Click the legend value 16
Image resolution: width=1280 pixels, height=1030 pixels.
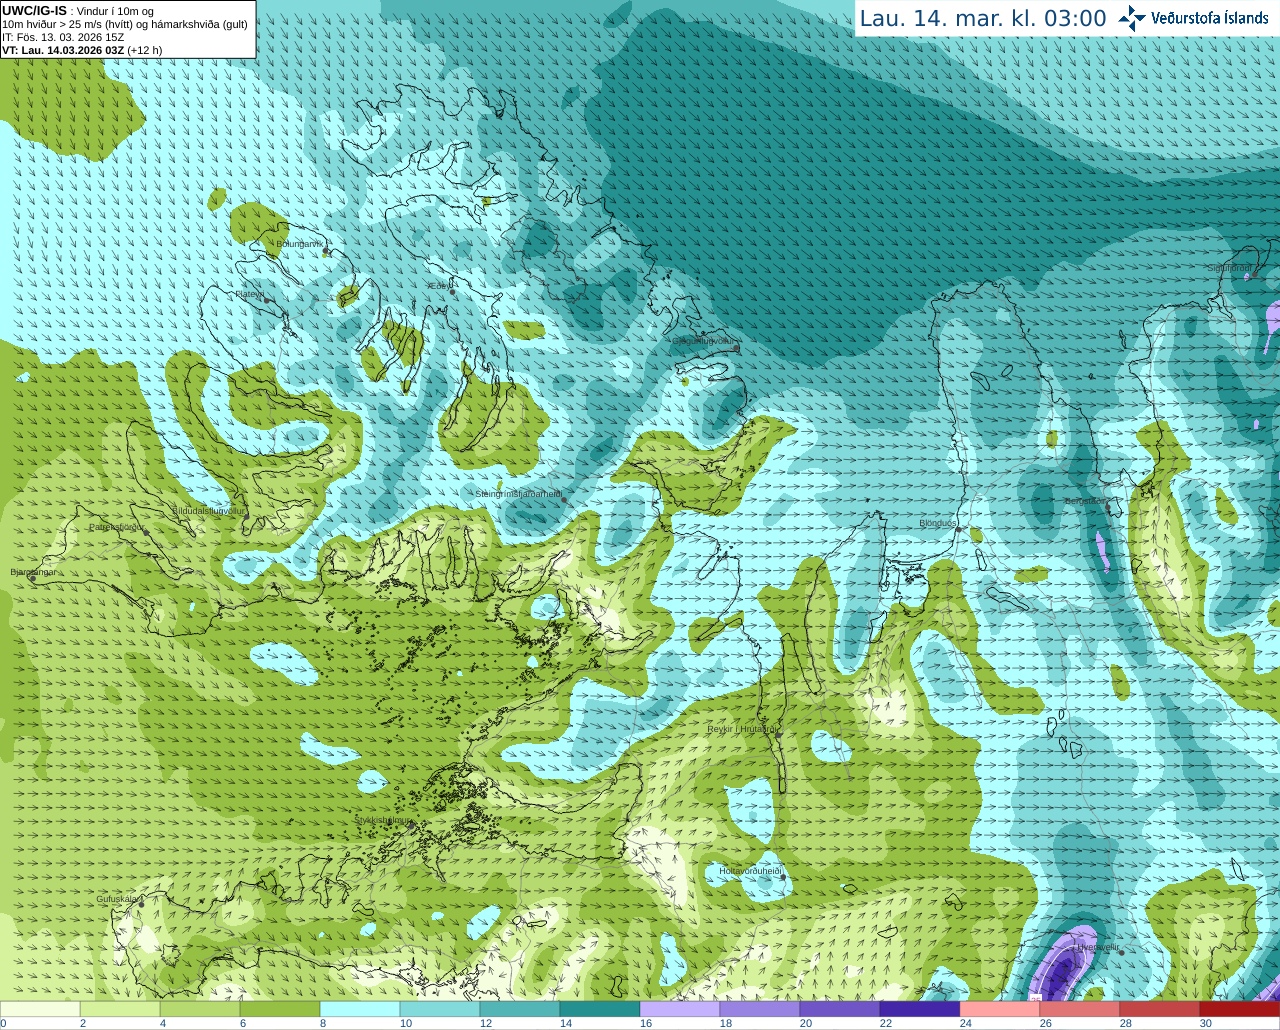pos(646,1023)
